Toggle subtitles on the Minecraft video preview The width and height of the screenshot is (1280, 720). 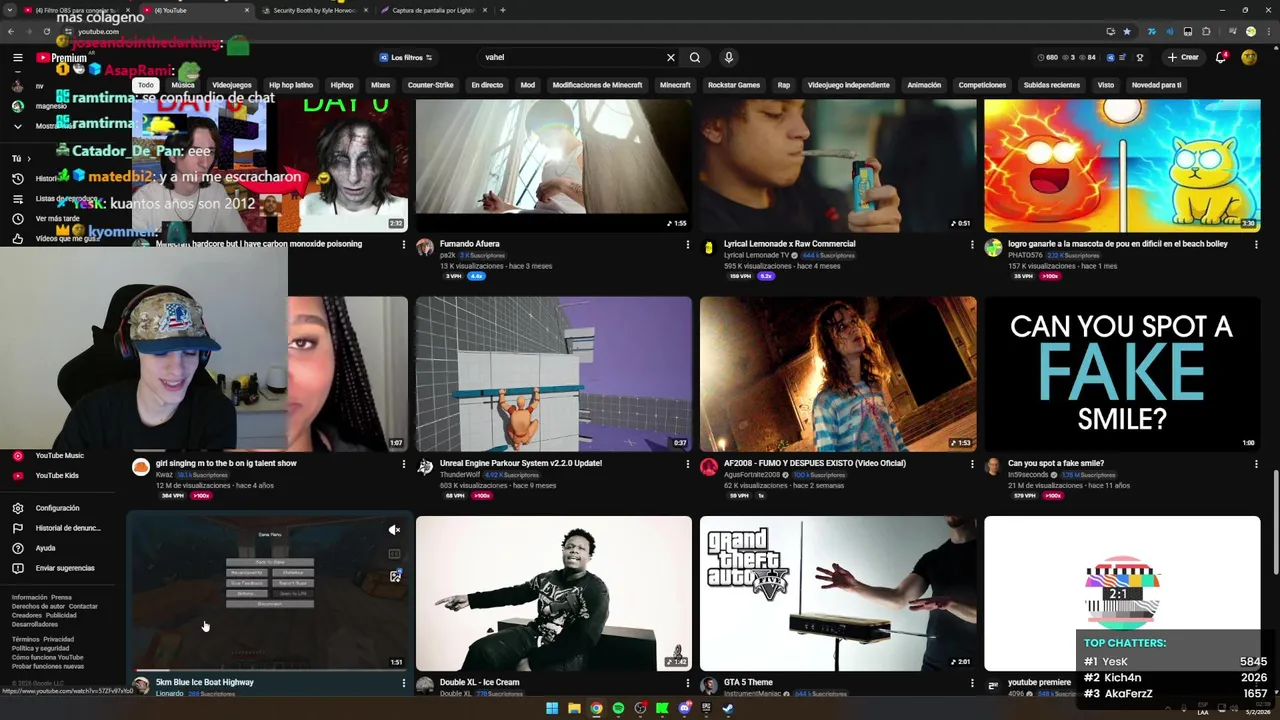tap(395, 553)
